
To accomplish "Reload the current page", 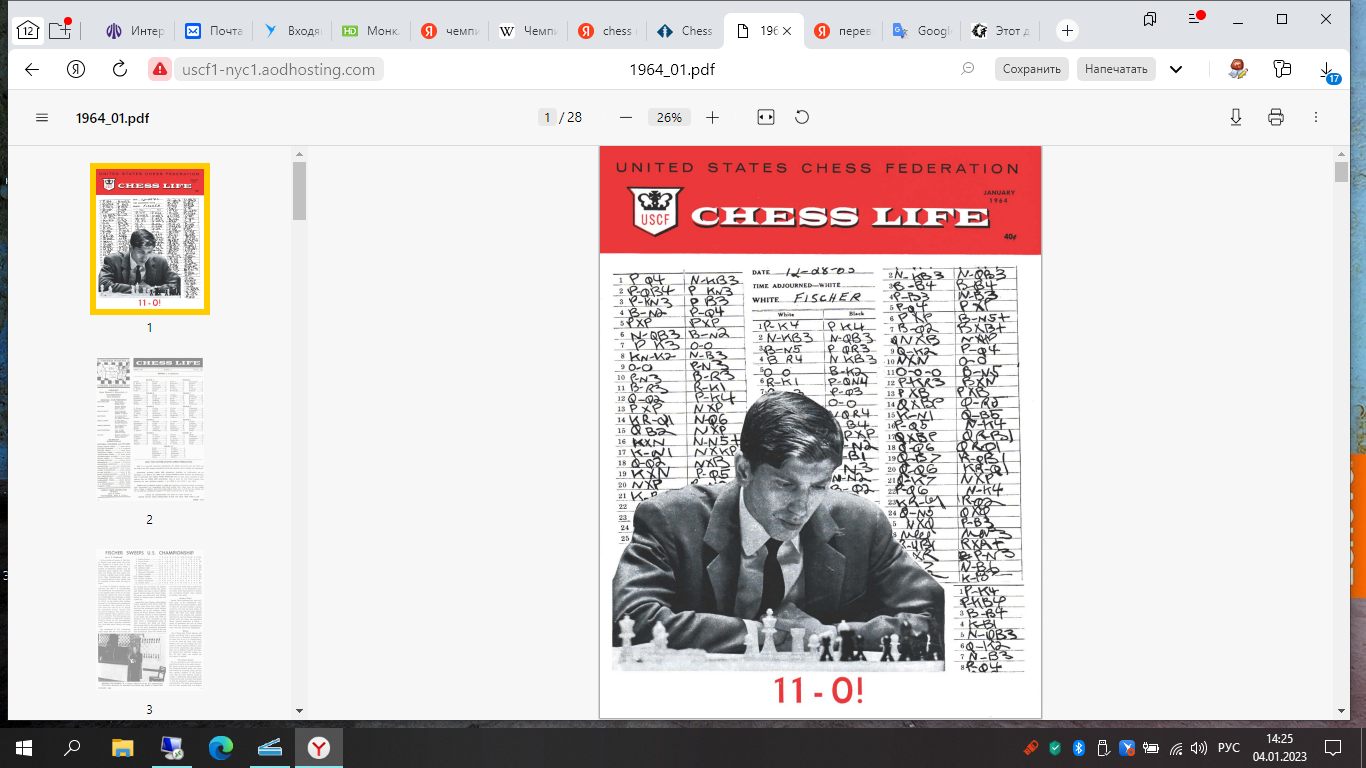I will (x=120, y=69).
